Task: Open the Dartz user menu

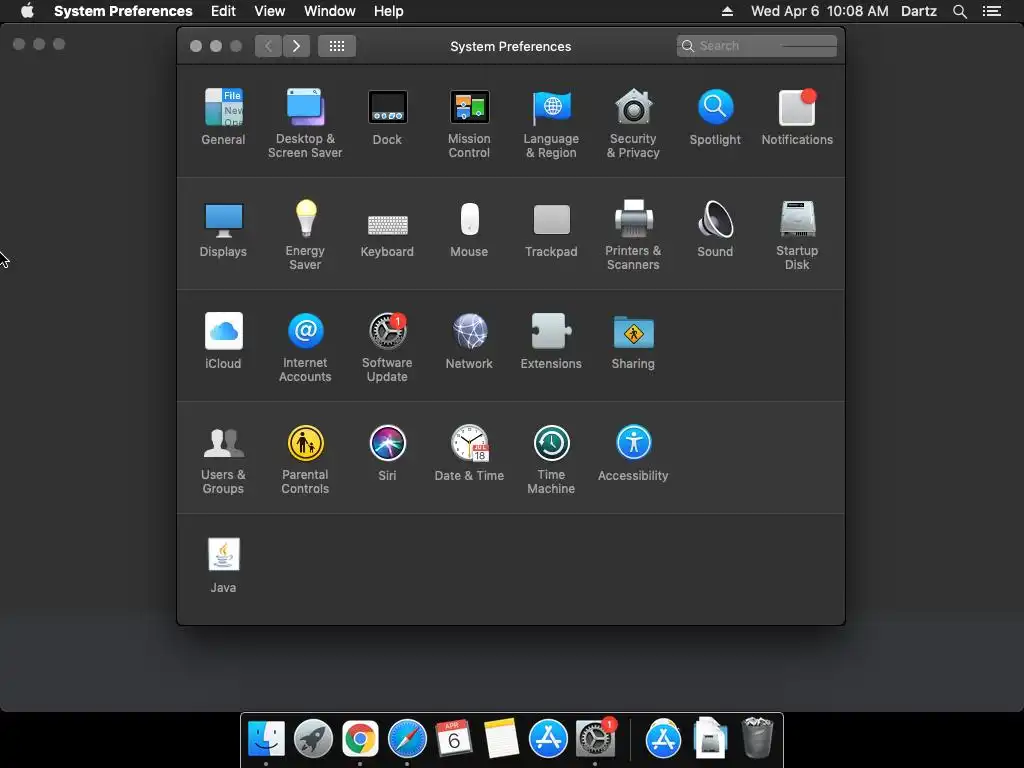Action: pos(919,11)
